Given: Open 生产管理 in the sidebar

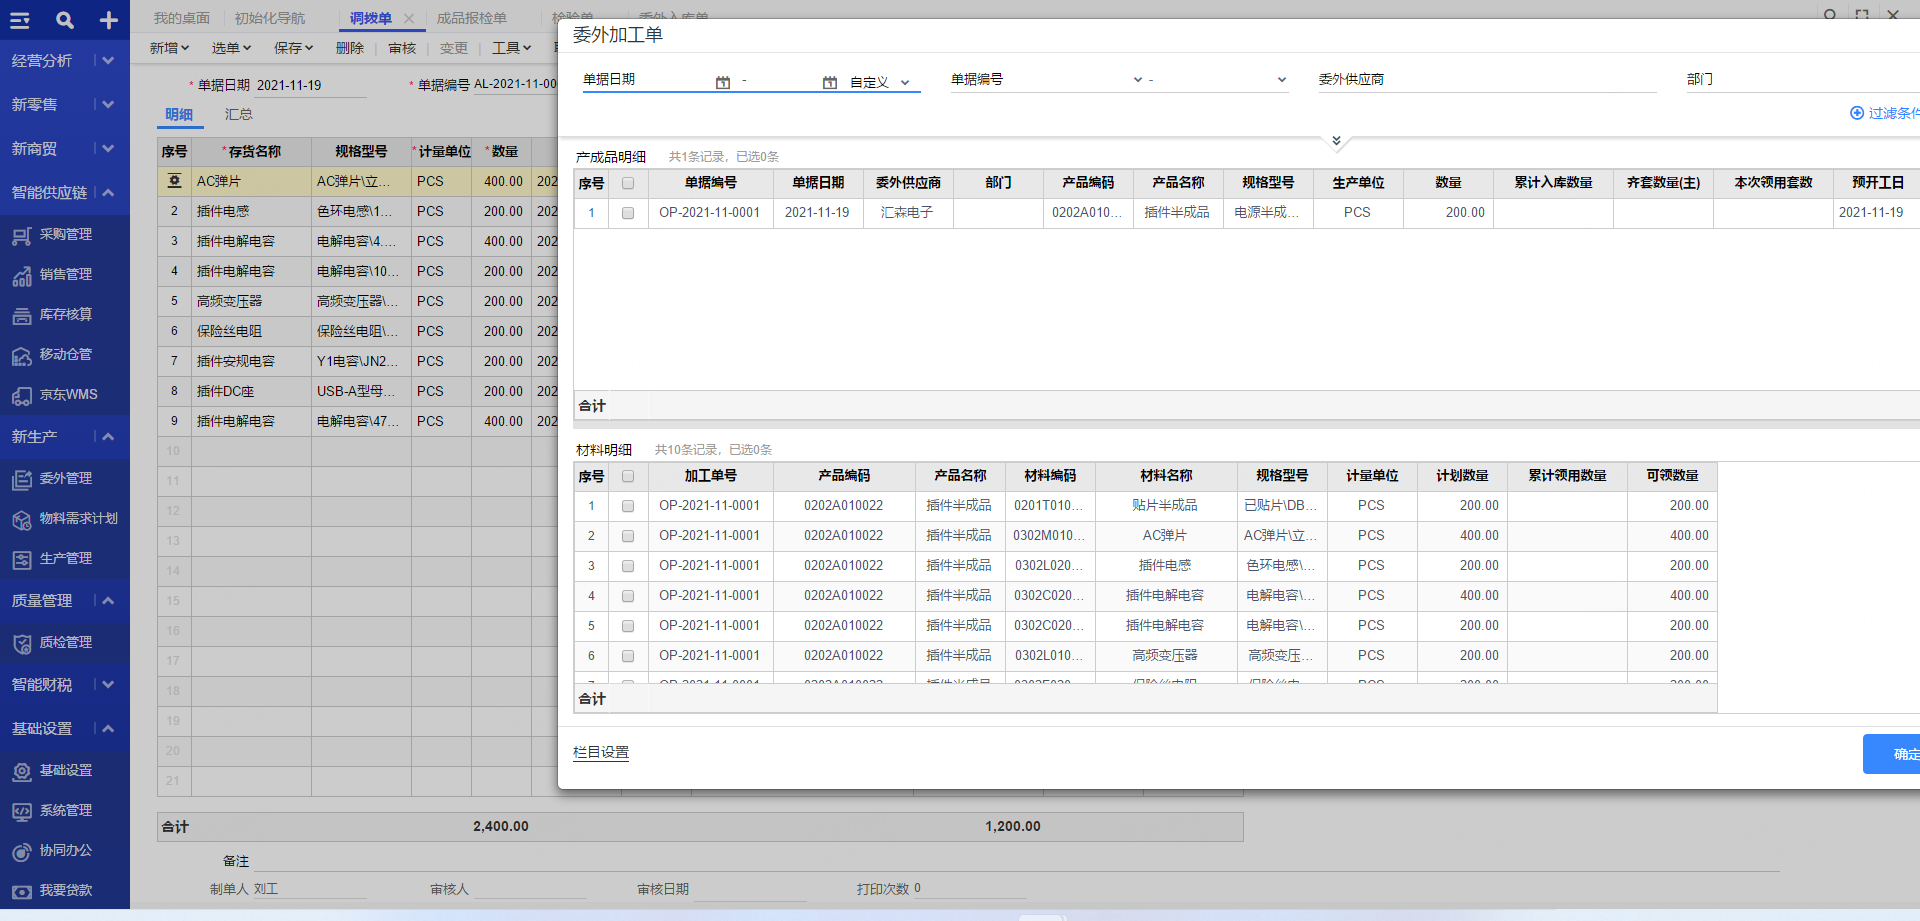Looking at the screenshot, I should pyautogui.click(x=65, y=558).
